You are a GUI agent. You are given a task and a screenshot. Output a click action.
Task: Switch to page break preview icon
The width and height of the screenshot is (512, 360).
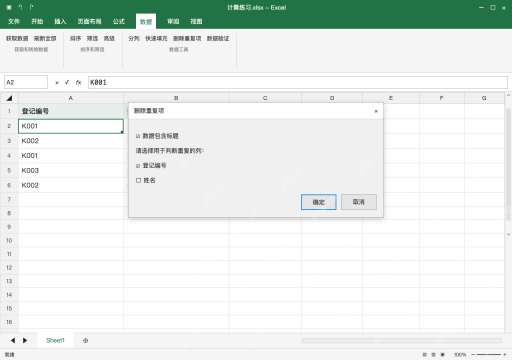tap(443, 354)
